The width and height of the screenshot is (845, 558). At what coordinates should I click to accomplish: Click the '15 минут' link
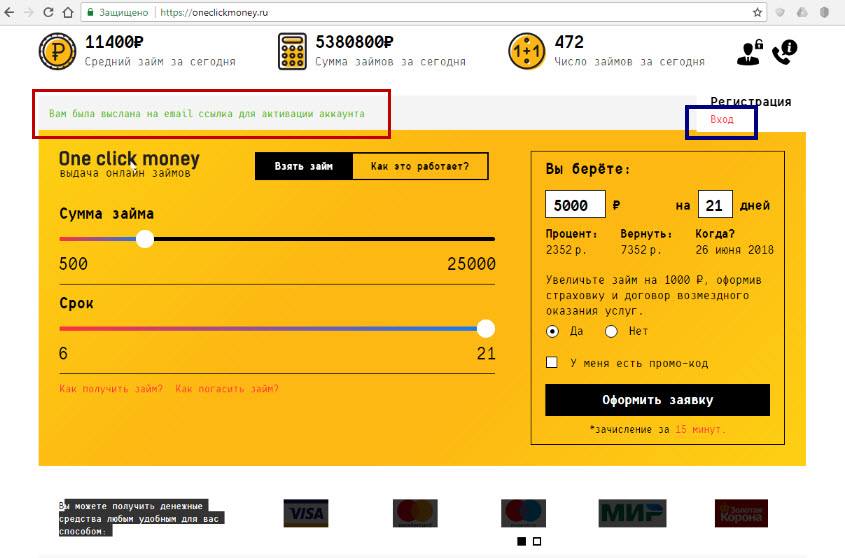pos(701,430)
